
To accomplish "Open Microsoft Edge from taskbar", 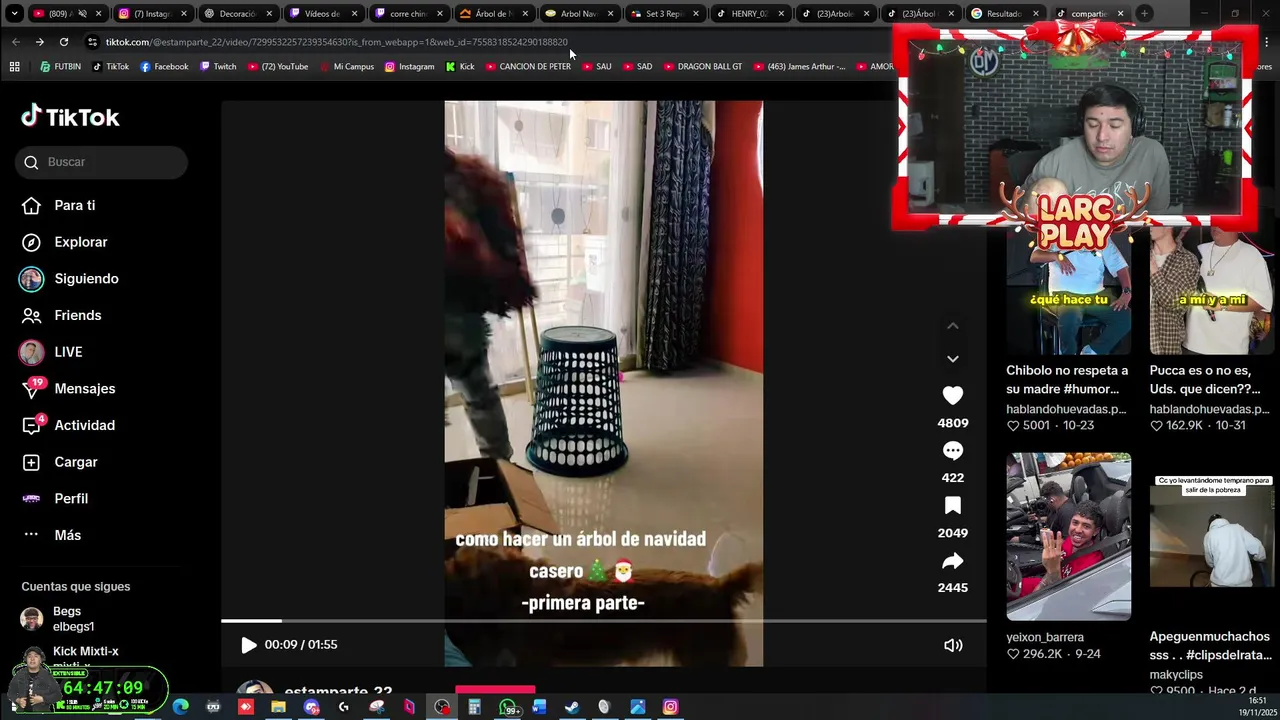I will tap(180, 707).
